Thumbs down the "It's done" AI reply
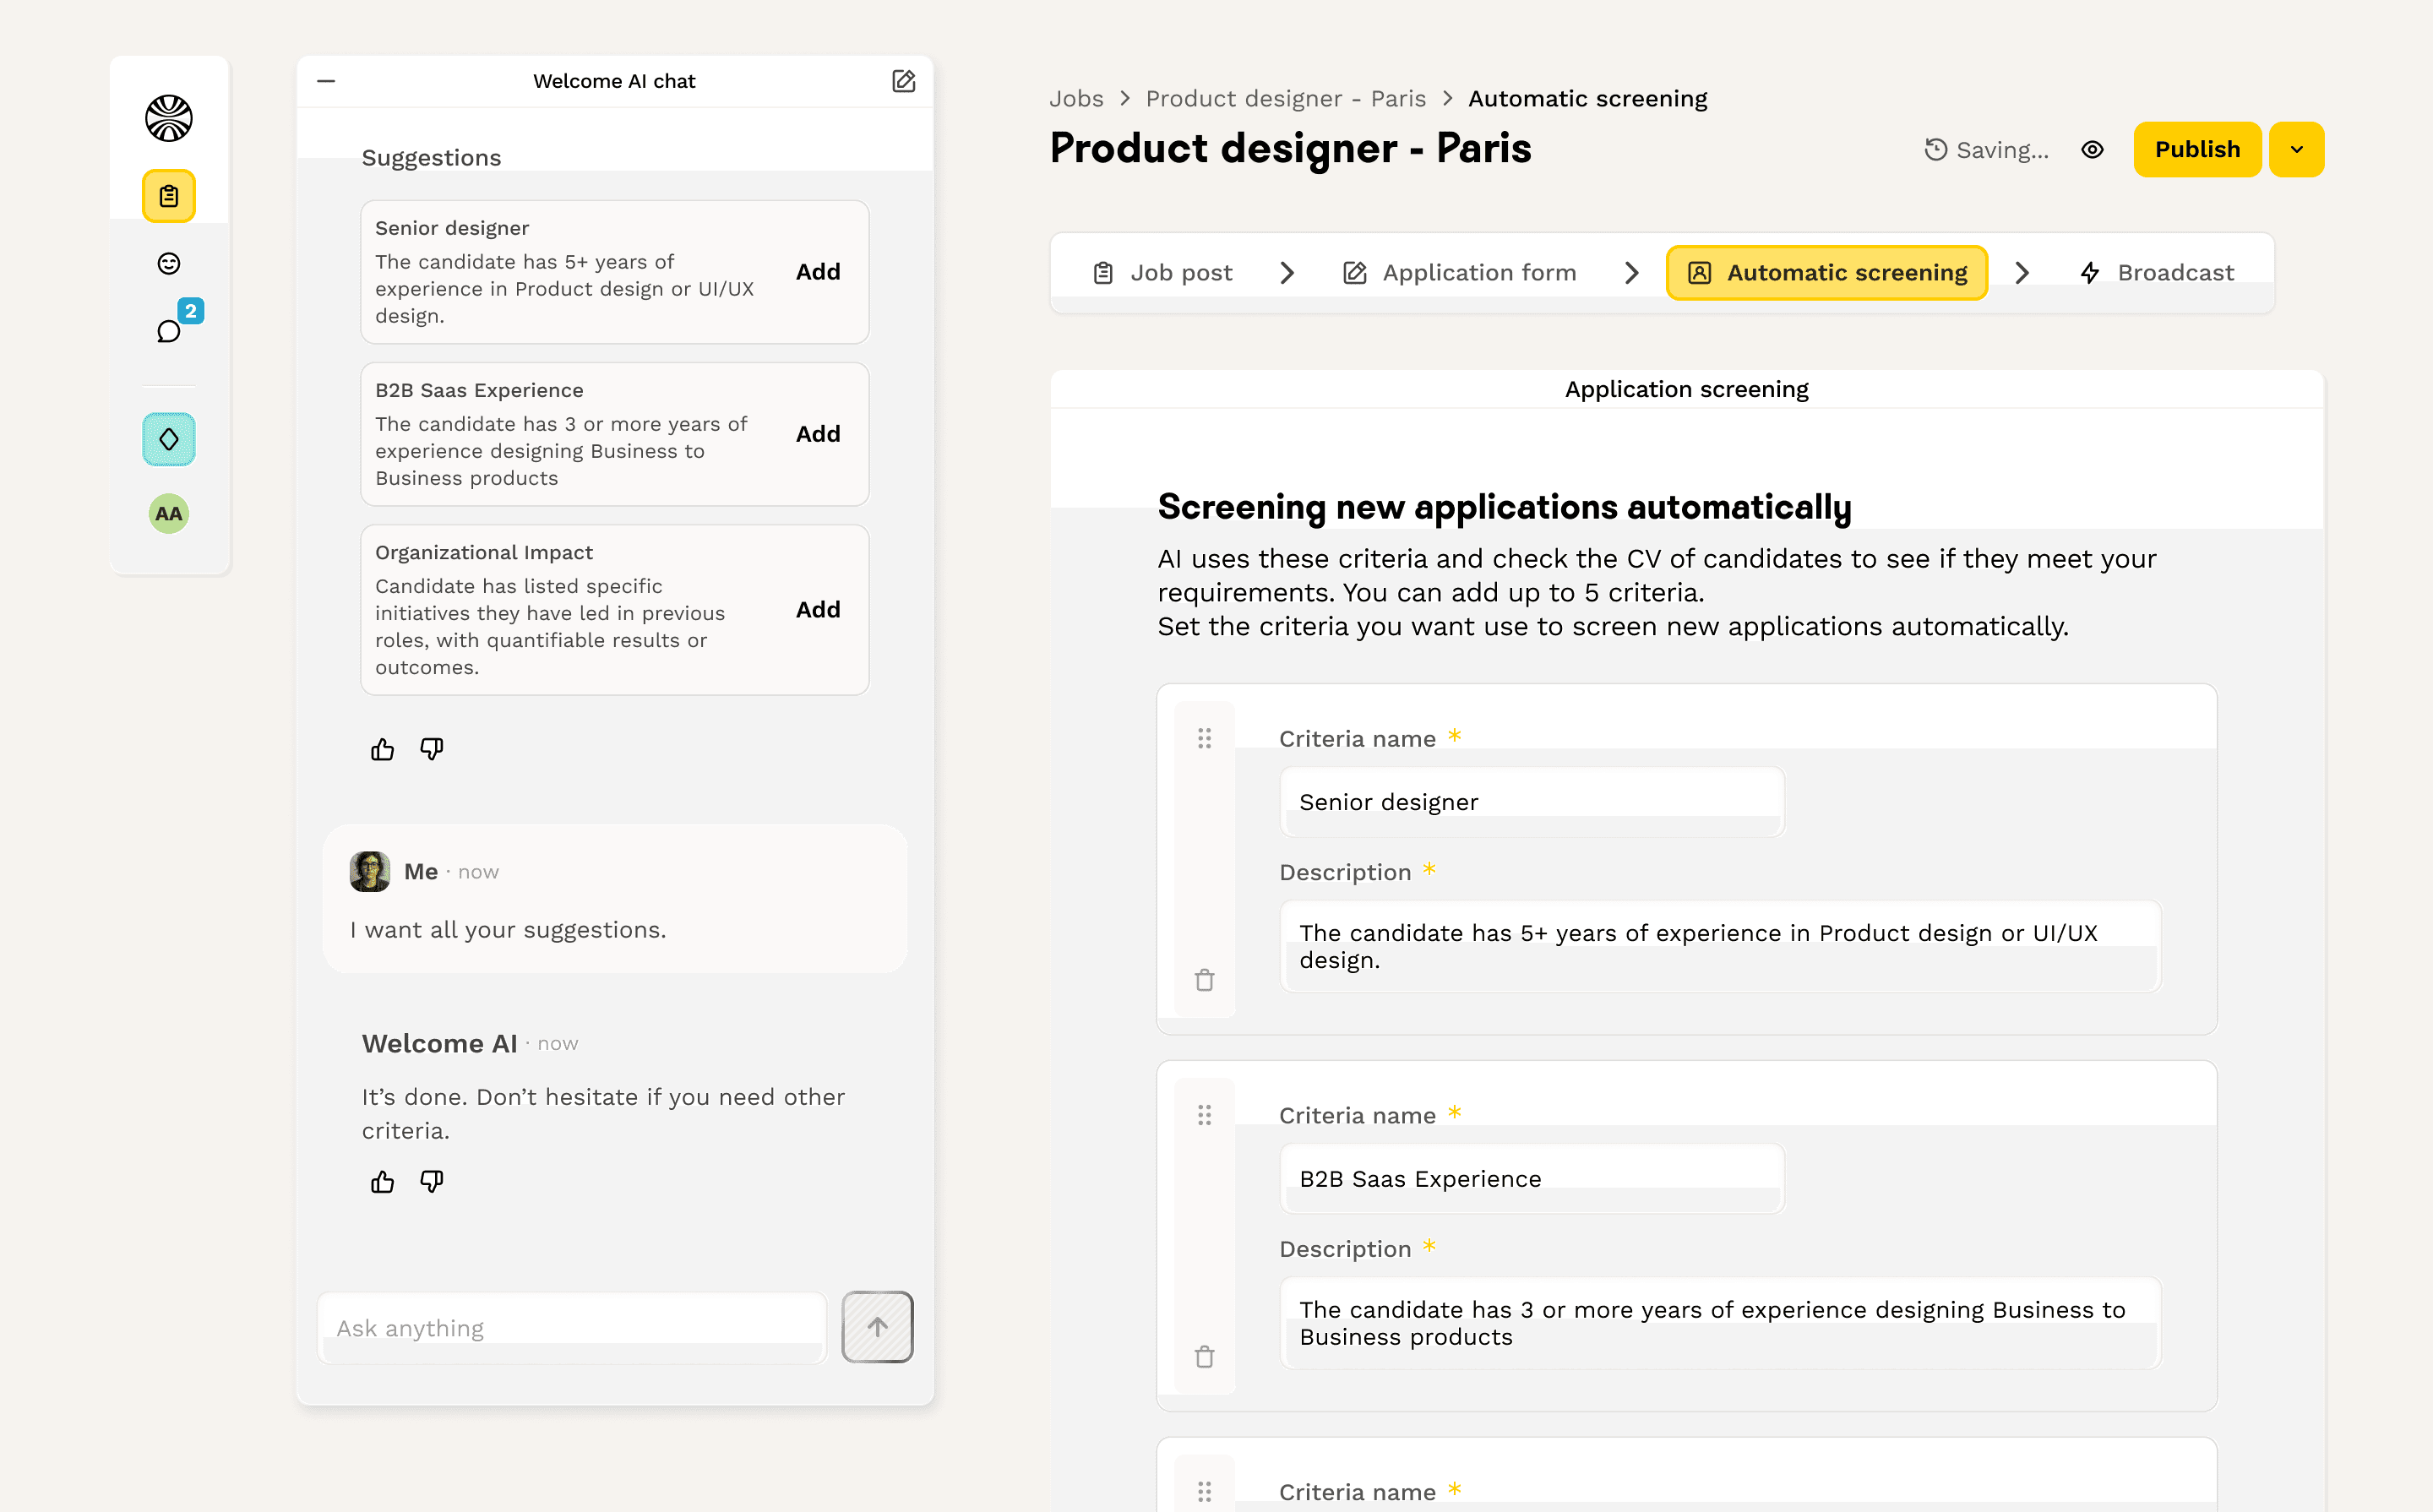Screen dimensions: 2433x1512 431,1182
